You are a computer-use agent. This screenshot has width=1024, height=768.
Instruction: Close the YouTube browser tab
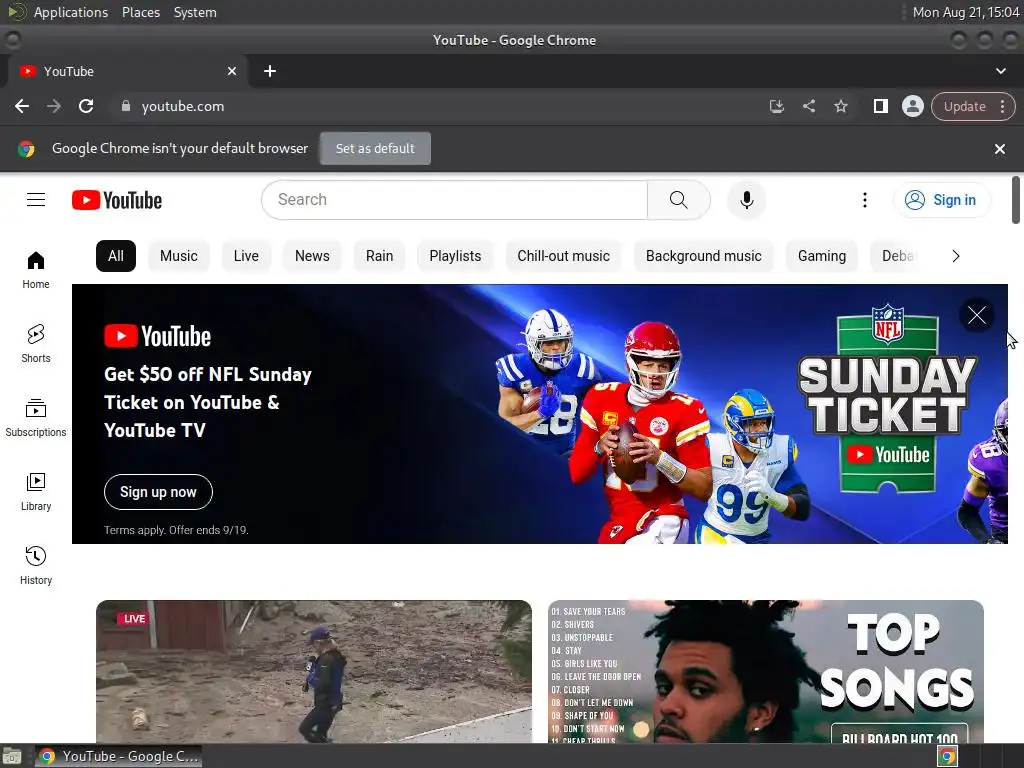click(x=232, y=71)
